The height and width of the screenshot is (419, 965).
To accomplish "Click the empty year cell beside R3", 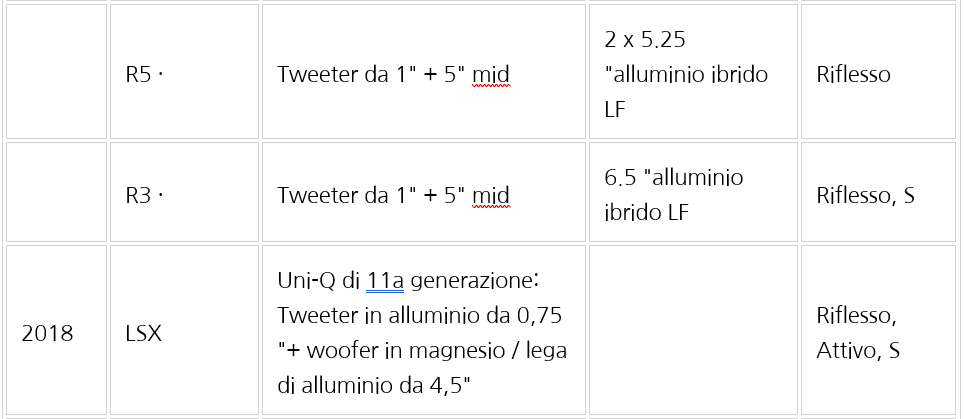I will pyautogui.click(x=57, y=192).
